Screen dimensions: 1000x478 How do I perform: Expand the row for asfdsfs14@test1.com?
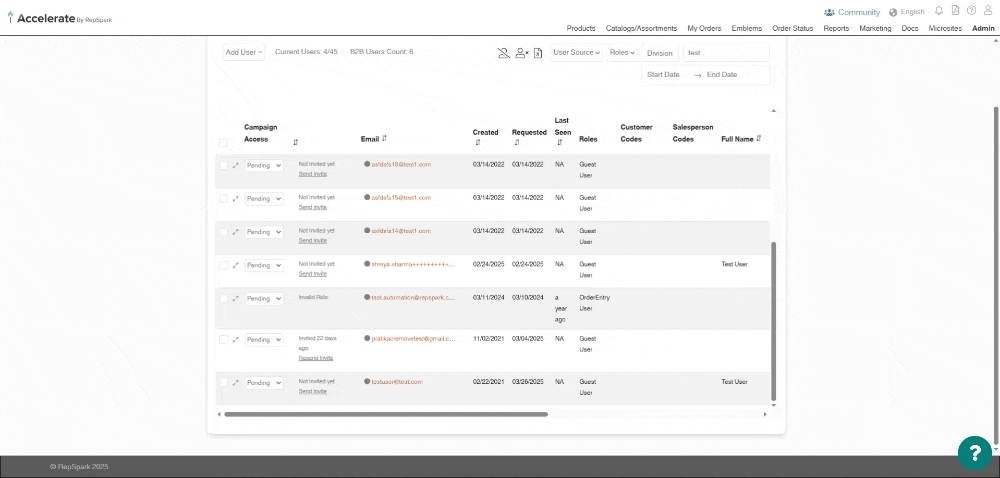235,232
